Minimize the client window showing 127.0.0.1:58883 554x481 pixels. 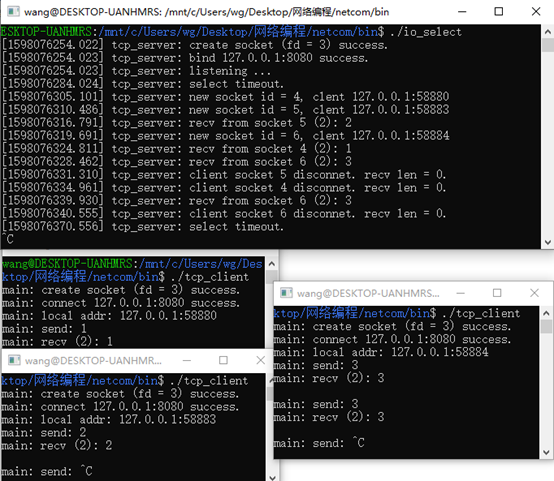(187, 360)
